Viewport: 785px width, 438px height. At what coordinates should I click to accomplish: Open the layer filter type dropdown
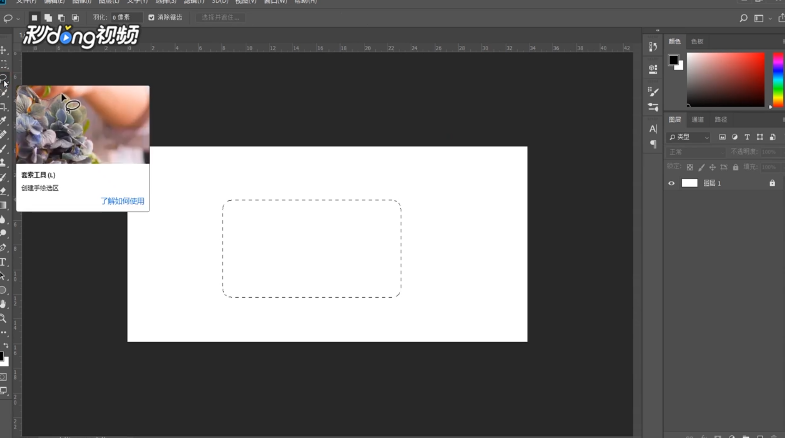tap(689, 137)
